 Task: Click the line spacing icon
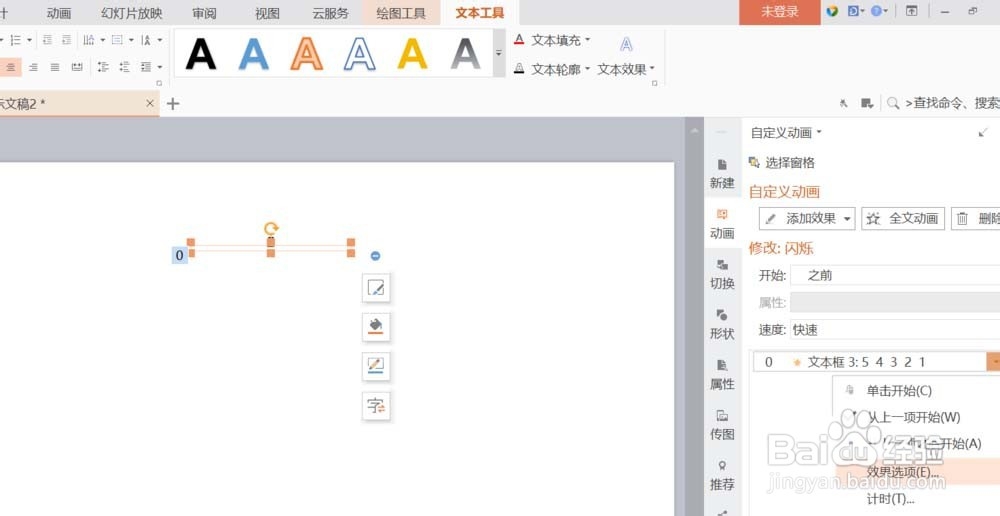point(103,67)
